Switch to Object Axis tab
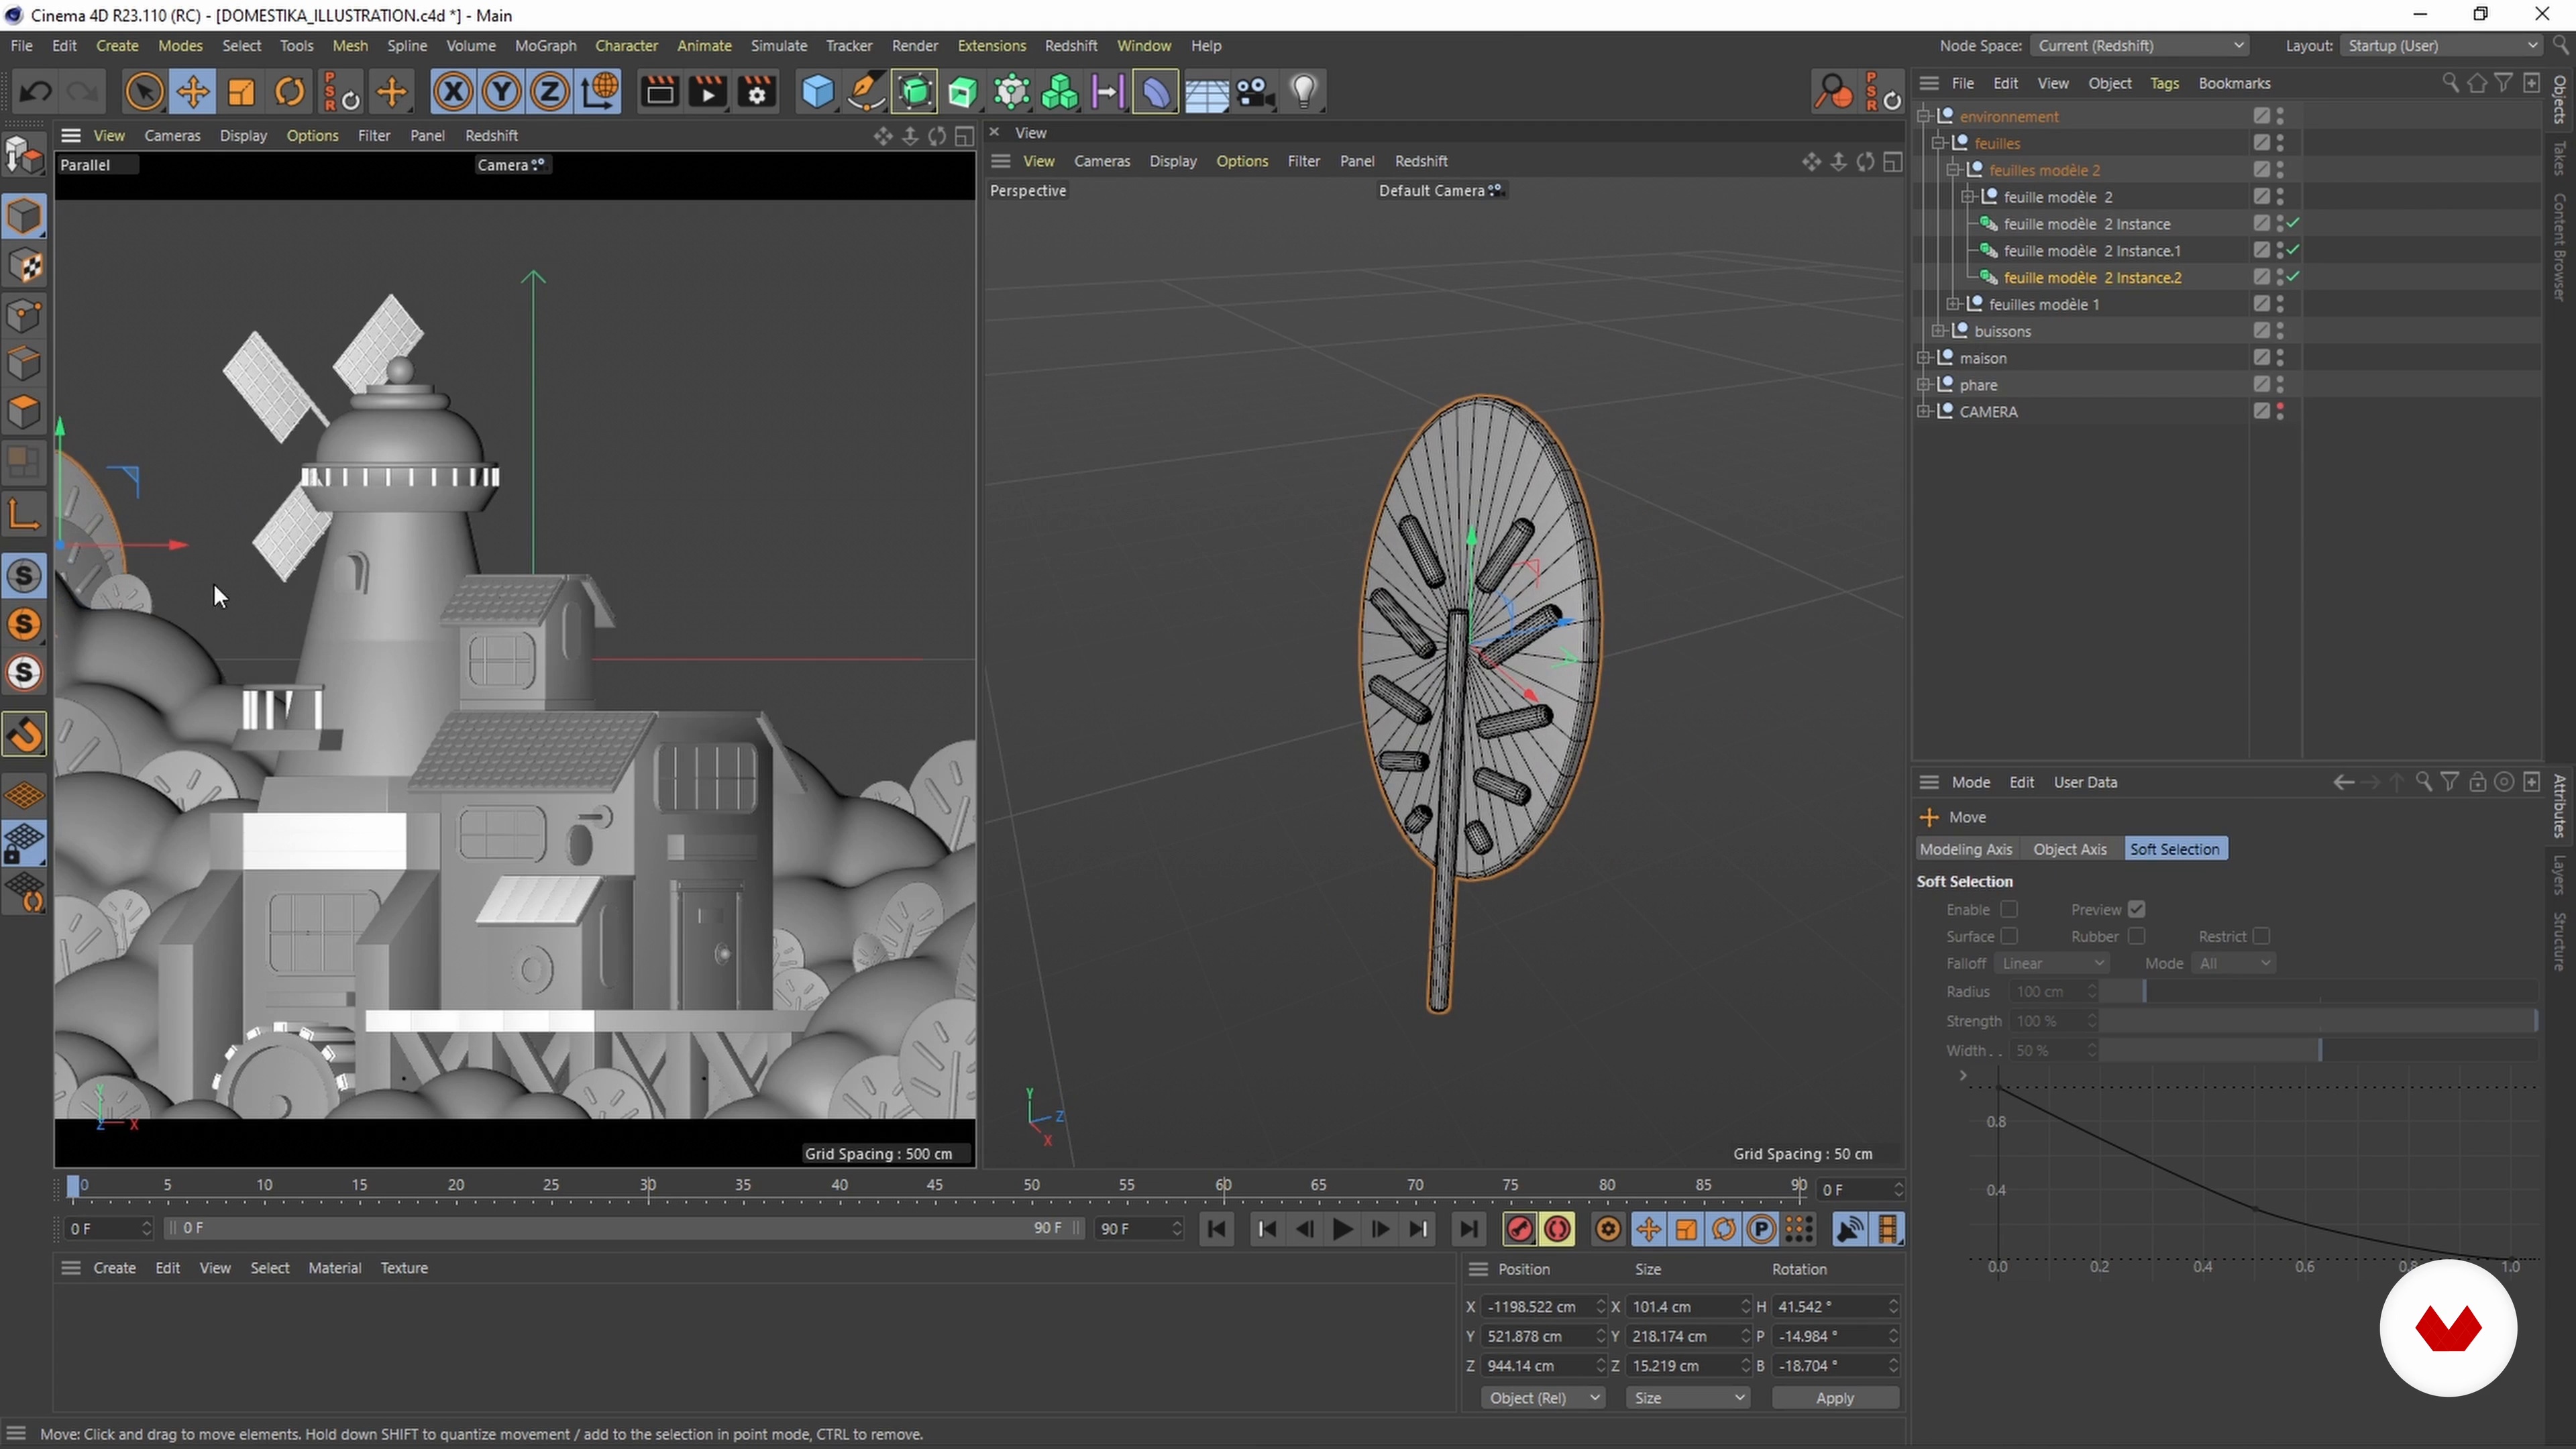 [x=2069, y=849]
